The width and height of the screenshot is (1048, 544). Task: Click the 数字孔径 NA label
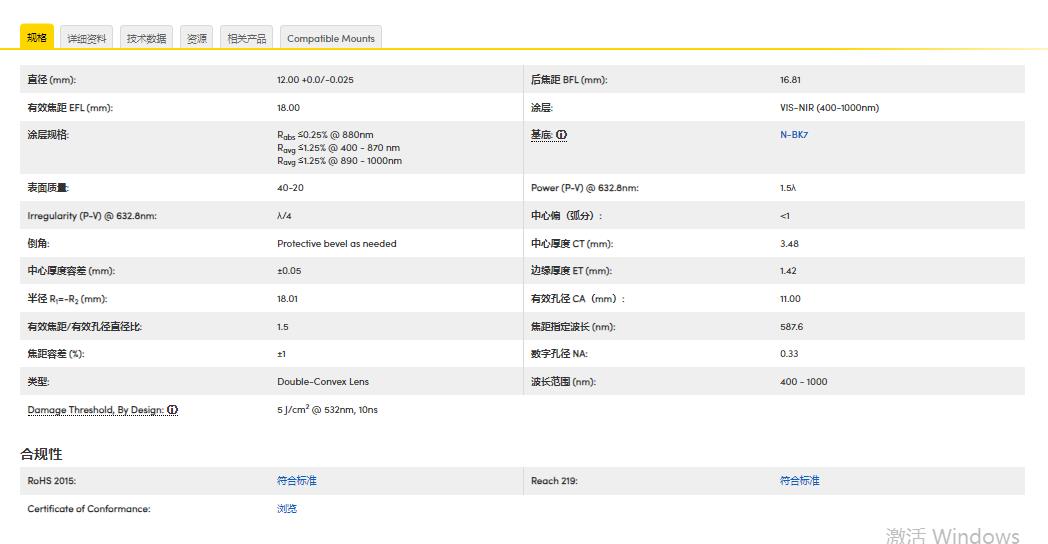point(559,354)
